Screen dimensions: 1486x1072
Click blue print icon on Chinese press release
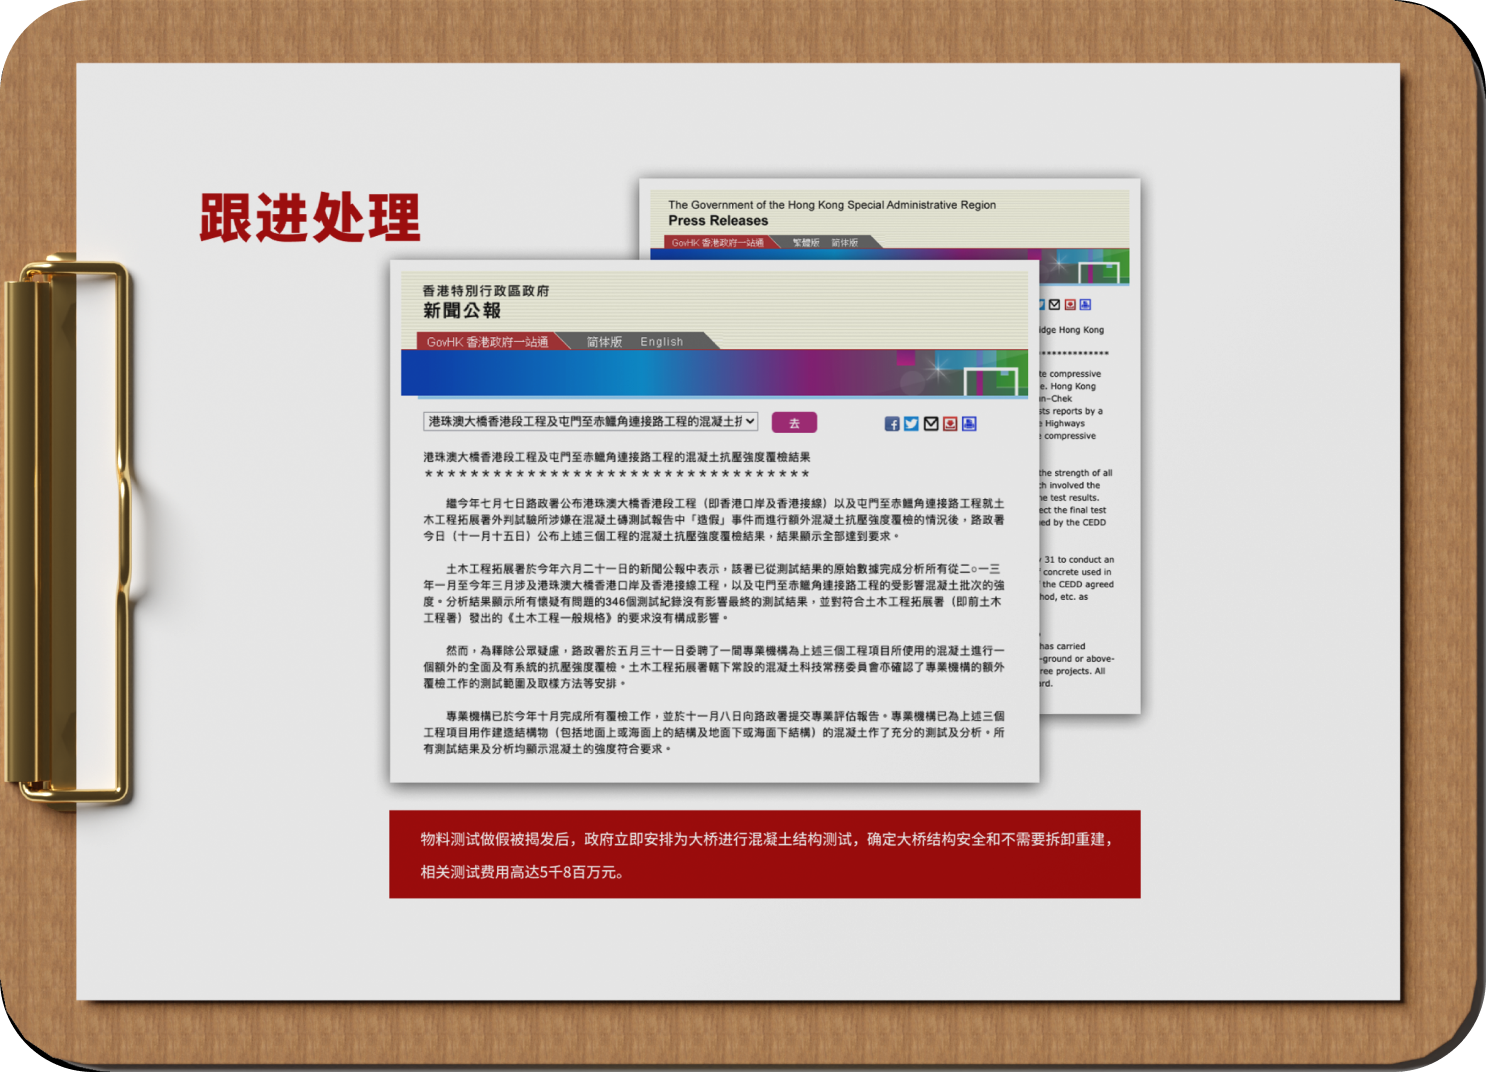(969, 424)
